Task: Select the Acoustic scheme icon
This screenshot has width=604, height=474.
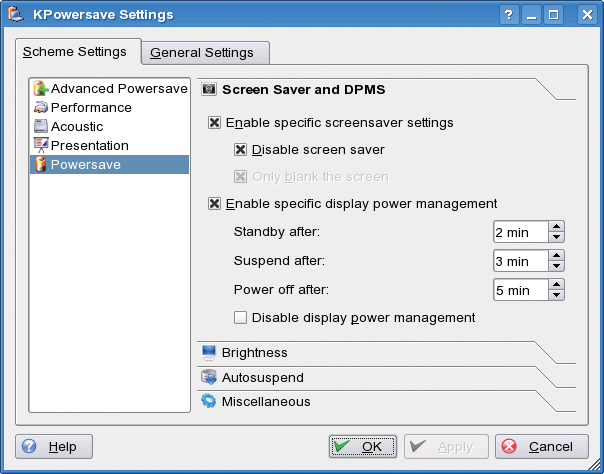Action: click(40, 126)
